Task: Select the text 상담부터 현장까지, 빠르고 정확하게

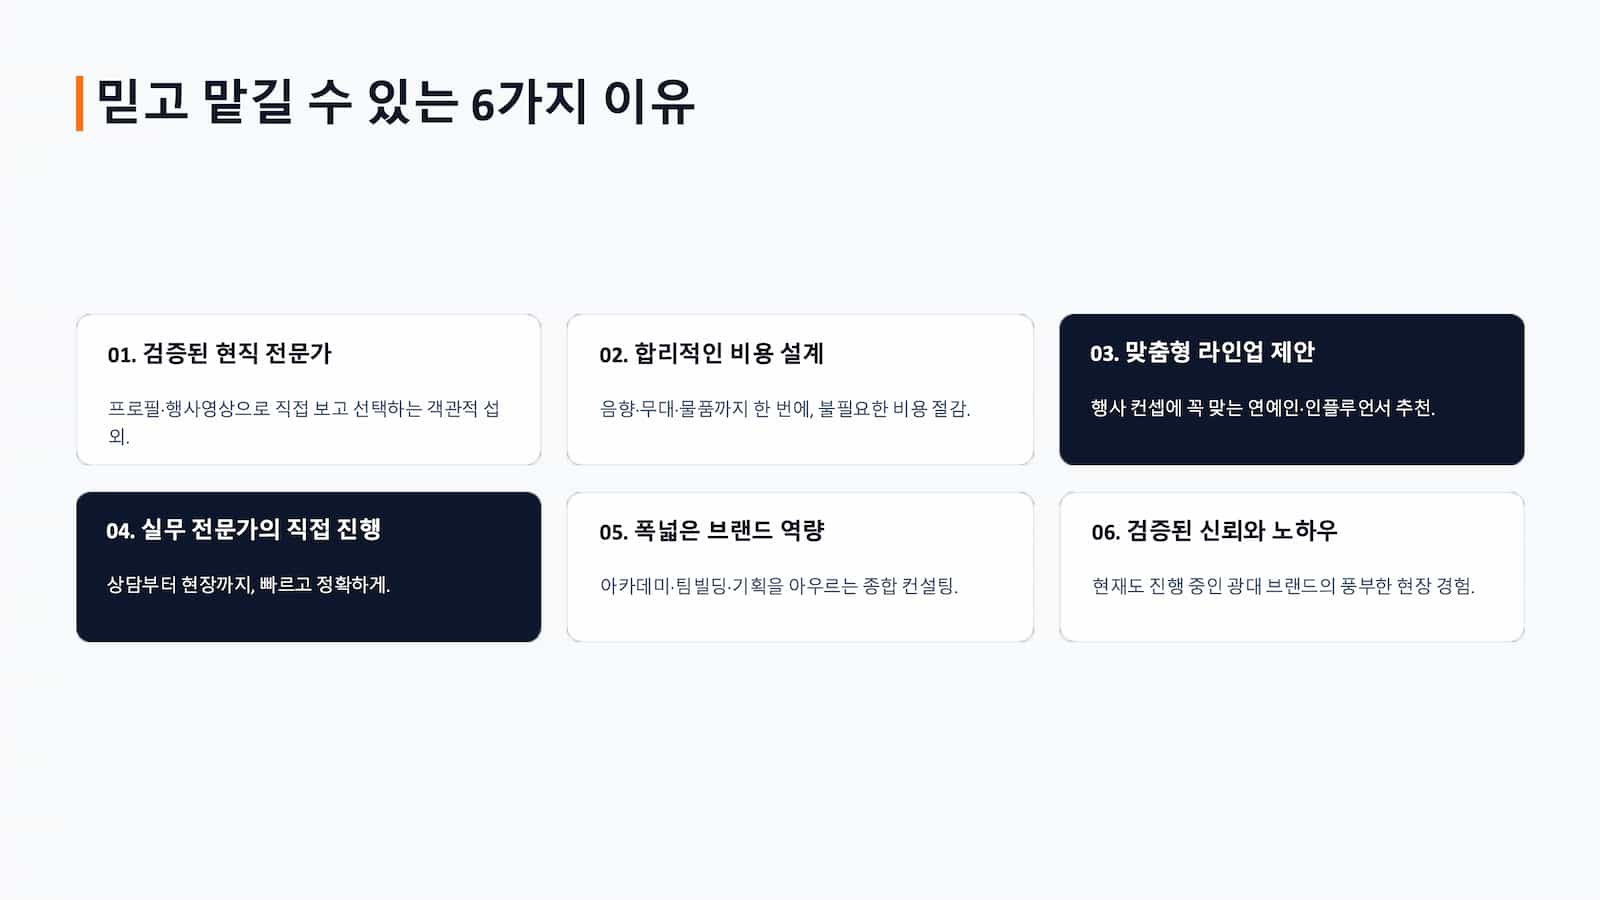Action: coord(248,584)
